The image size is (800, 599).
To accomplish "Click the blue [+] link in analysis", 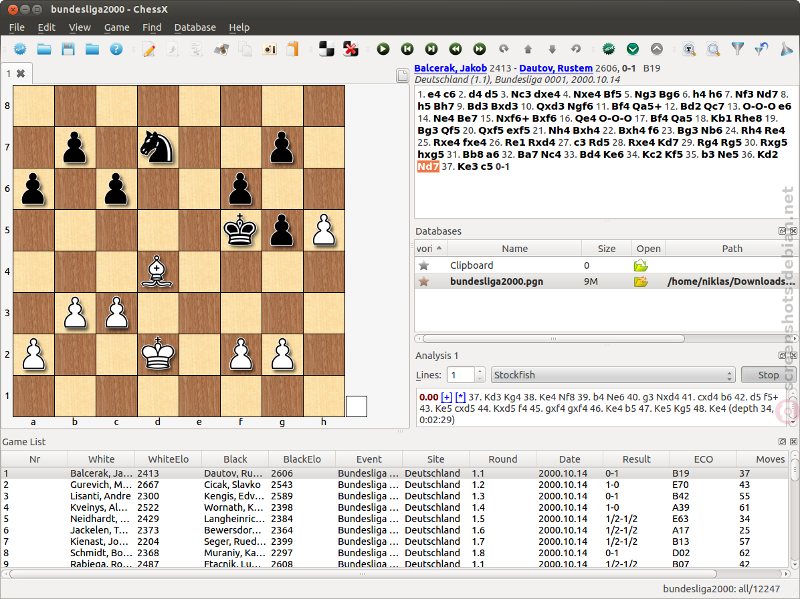I will tap(446, 397).
